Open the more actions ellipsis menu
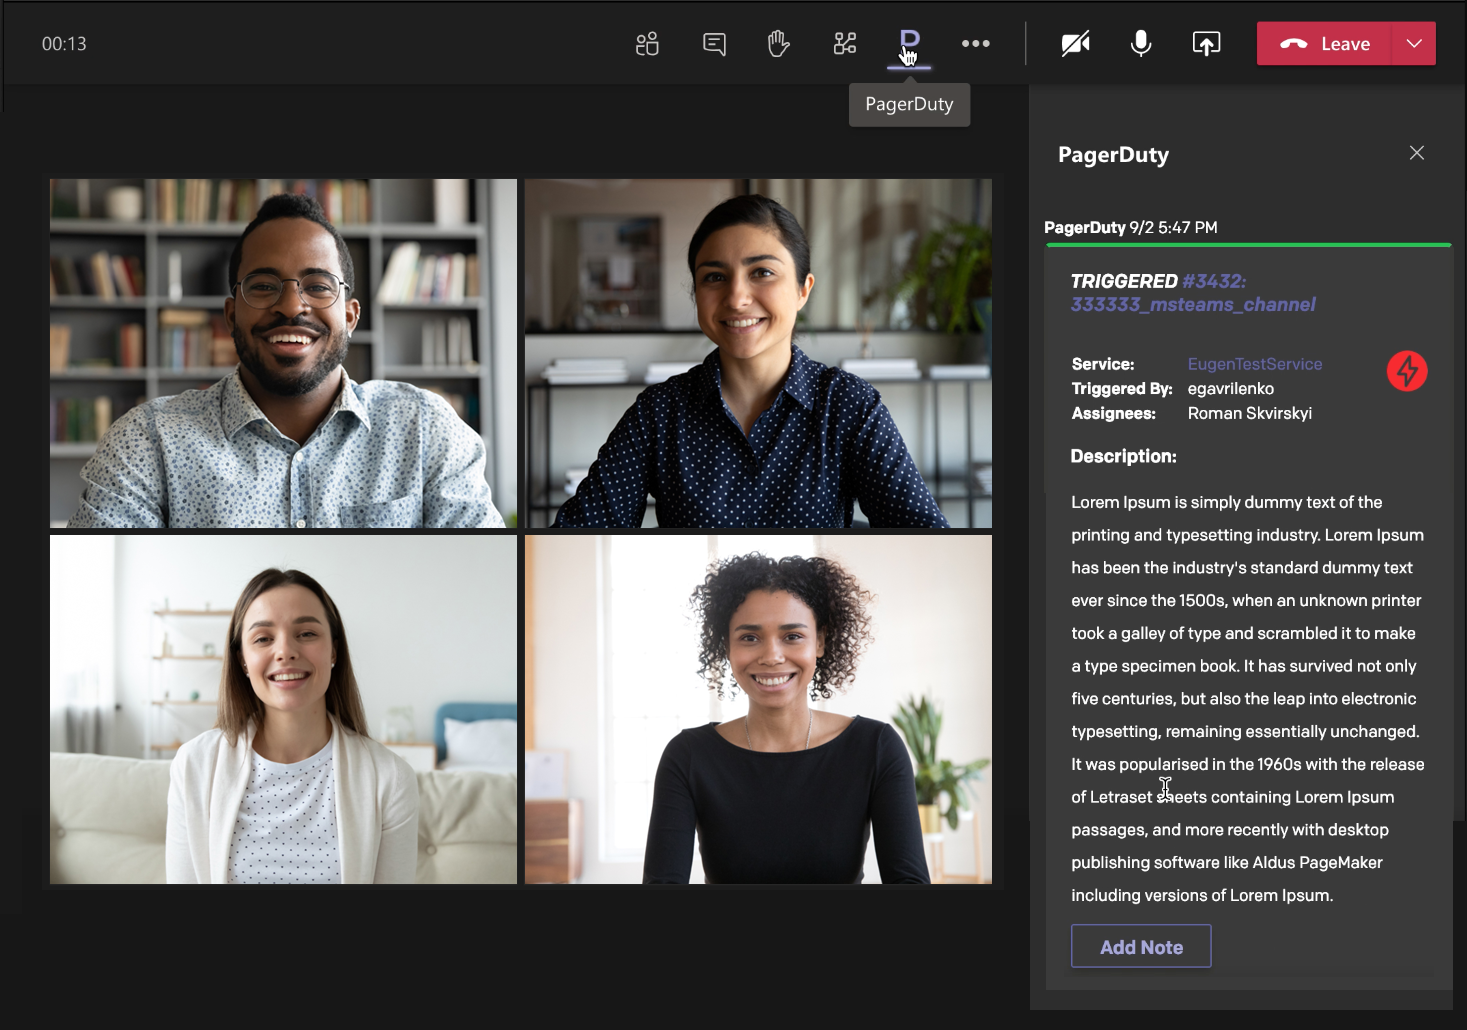Screen dimensions: 1467x1030 tap(976, 44)
